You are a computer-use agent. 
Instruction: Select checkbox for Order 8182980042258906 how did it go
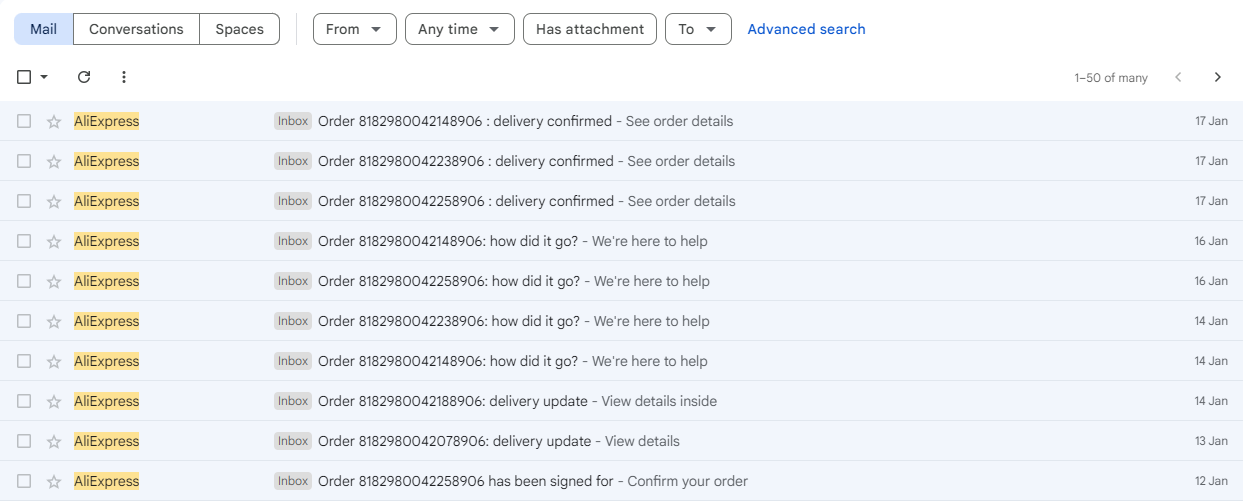(24, 281)
